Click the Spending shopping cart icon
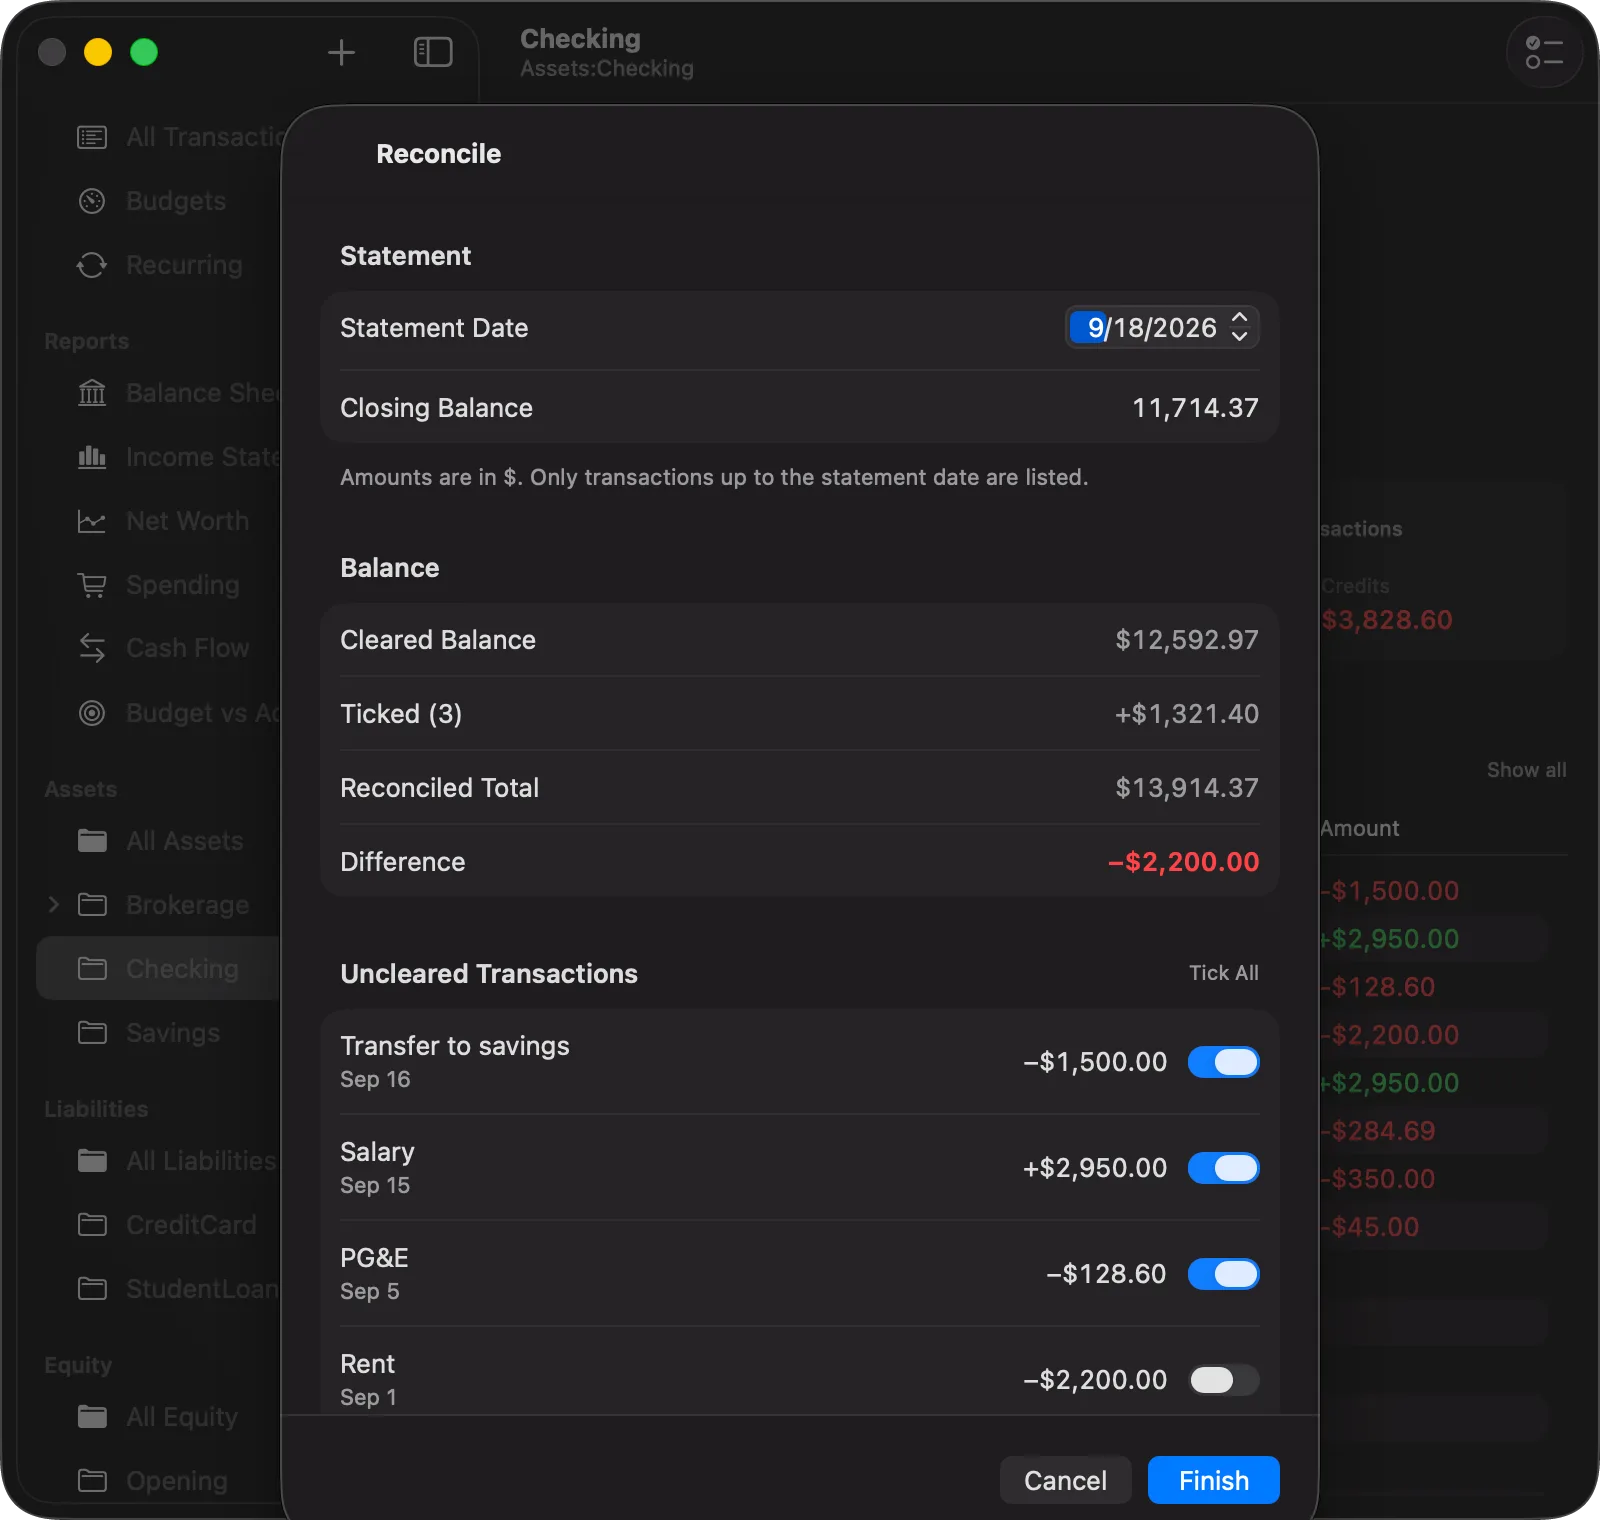Image resolution: width=1600 pixels, height=1520 pixels. 92,585
